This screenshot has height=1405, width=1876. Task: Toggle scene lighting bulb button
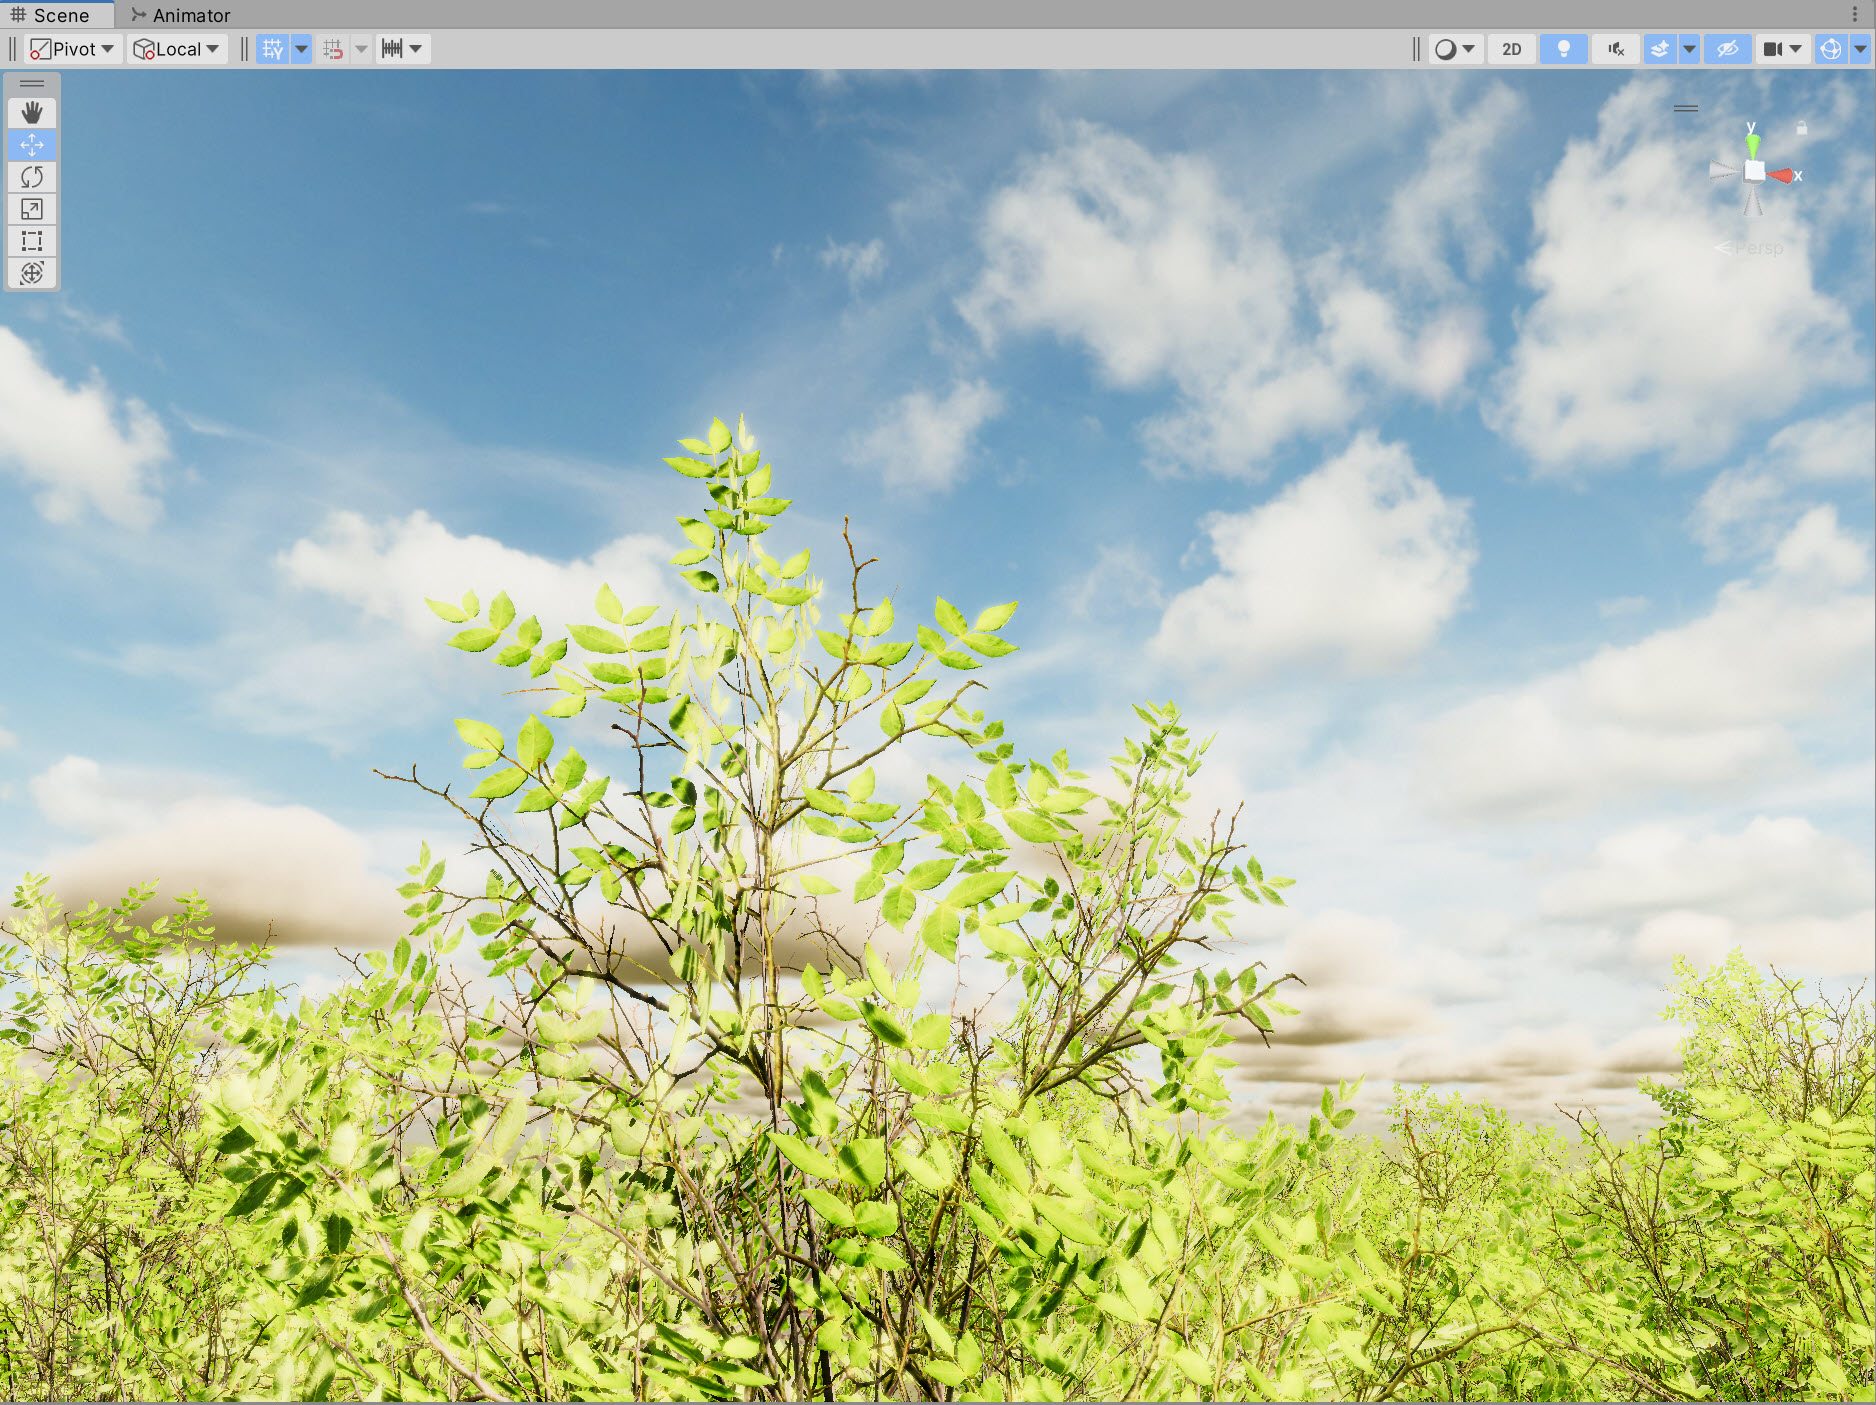[x=1563, y=49]
